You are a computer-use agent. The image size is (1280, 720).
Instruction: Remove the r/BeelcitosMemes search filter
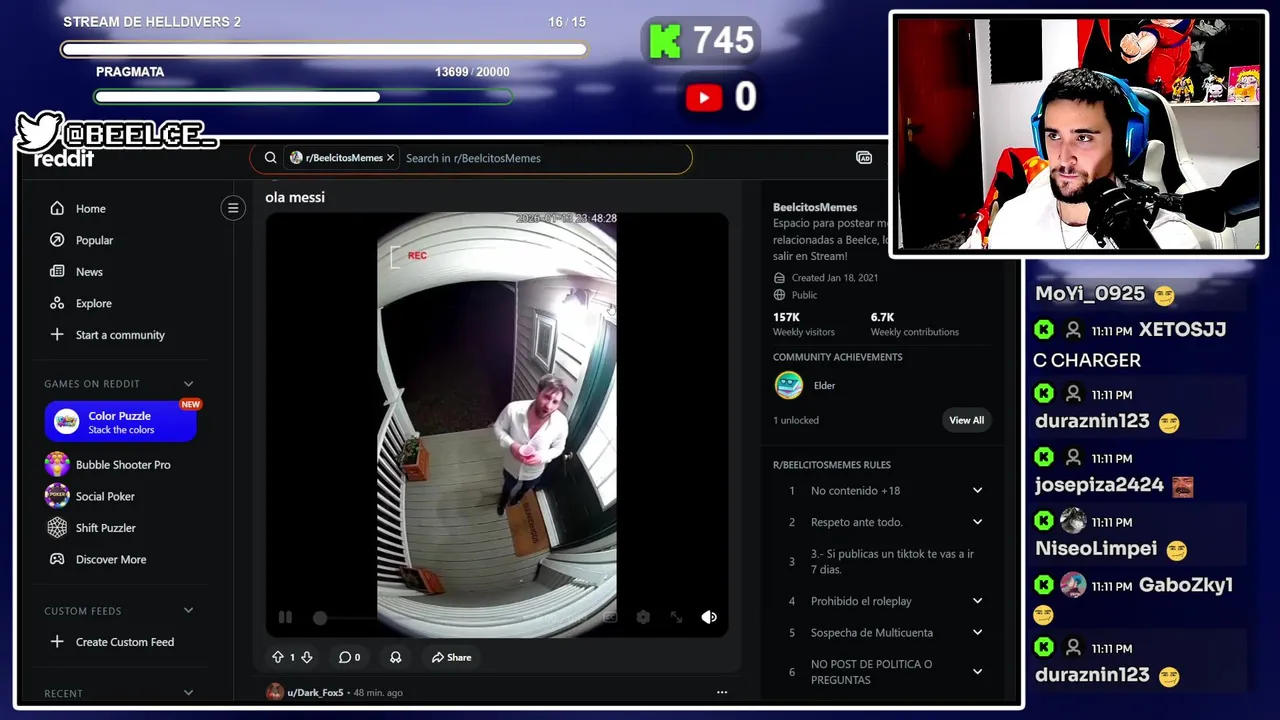pyautogui.click(x=390, y=158)
